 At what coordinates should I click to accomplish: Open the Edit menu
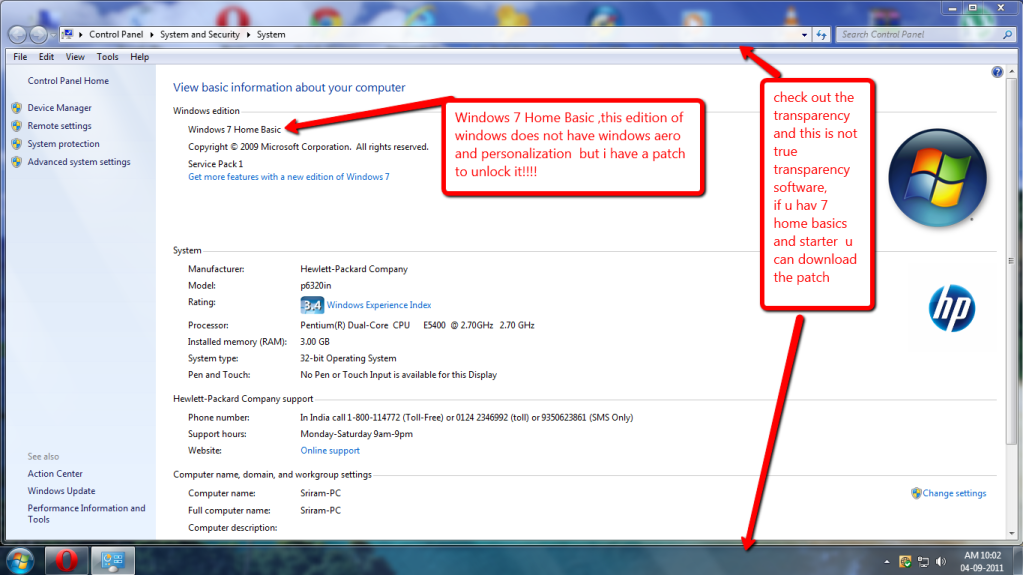pos(46,57)
